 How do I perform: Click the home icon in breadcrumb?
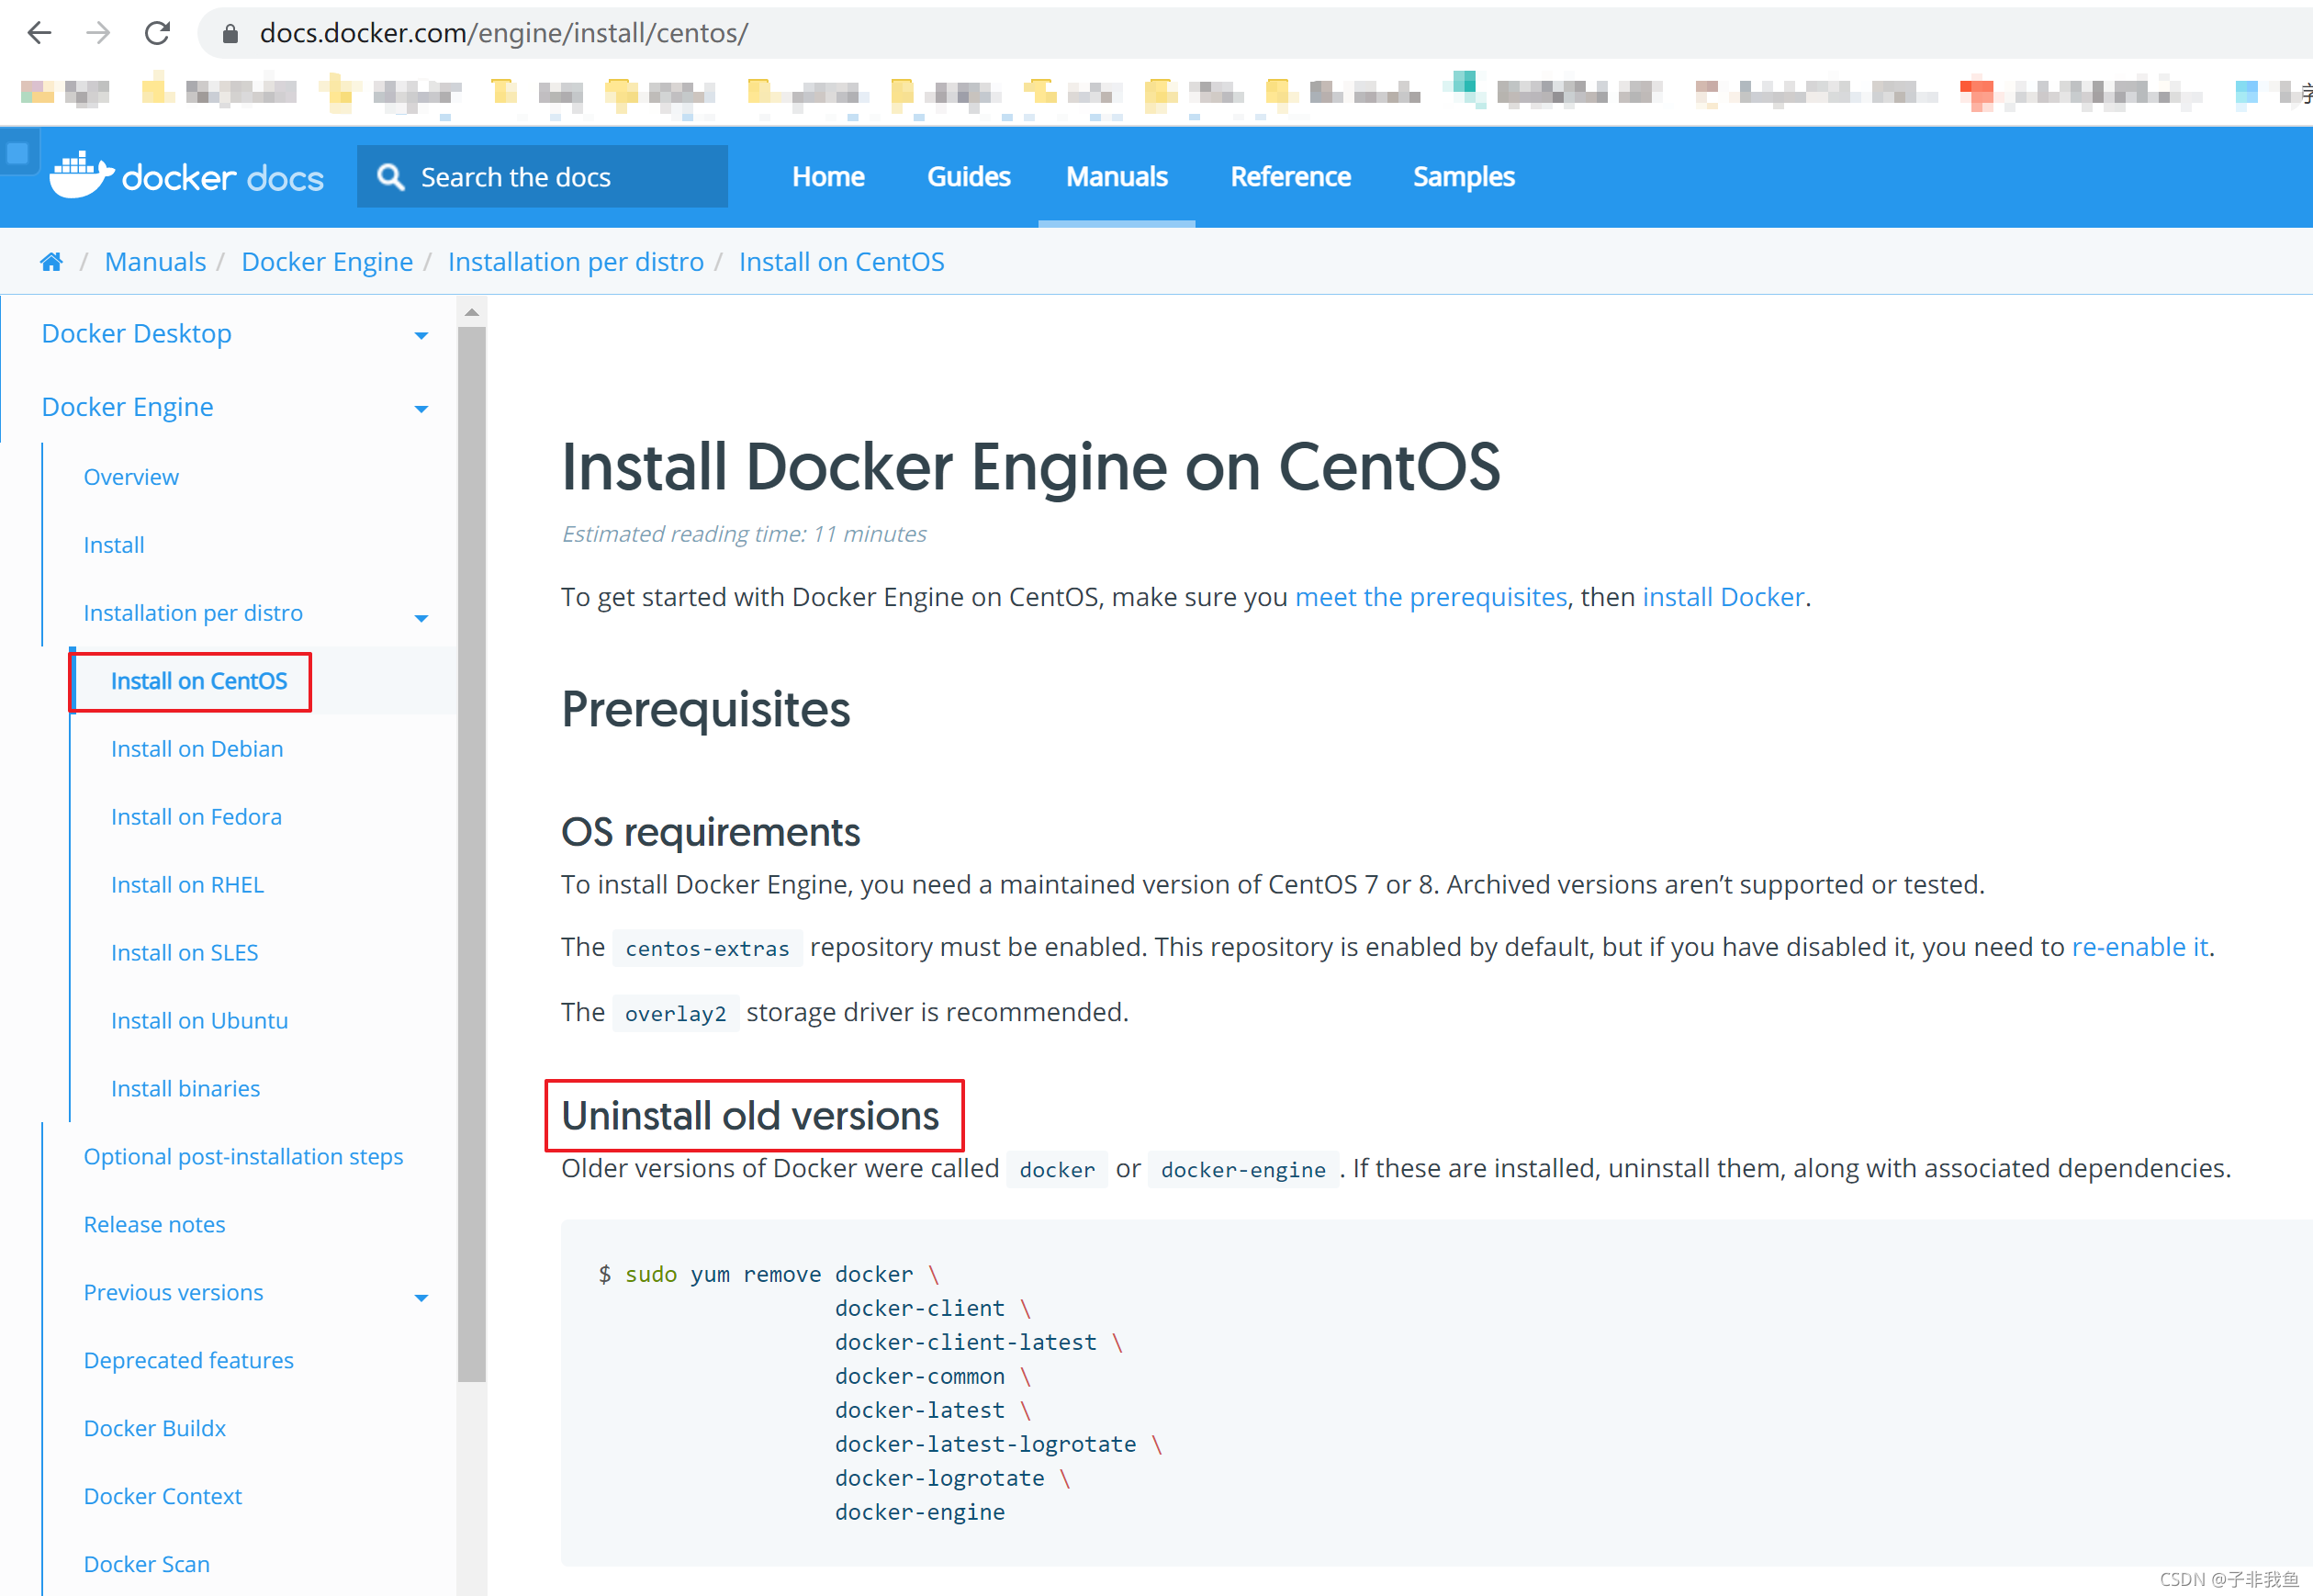pos(51,262)
